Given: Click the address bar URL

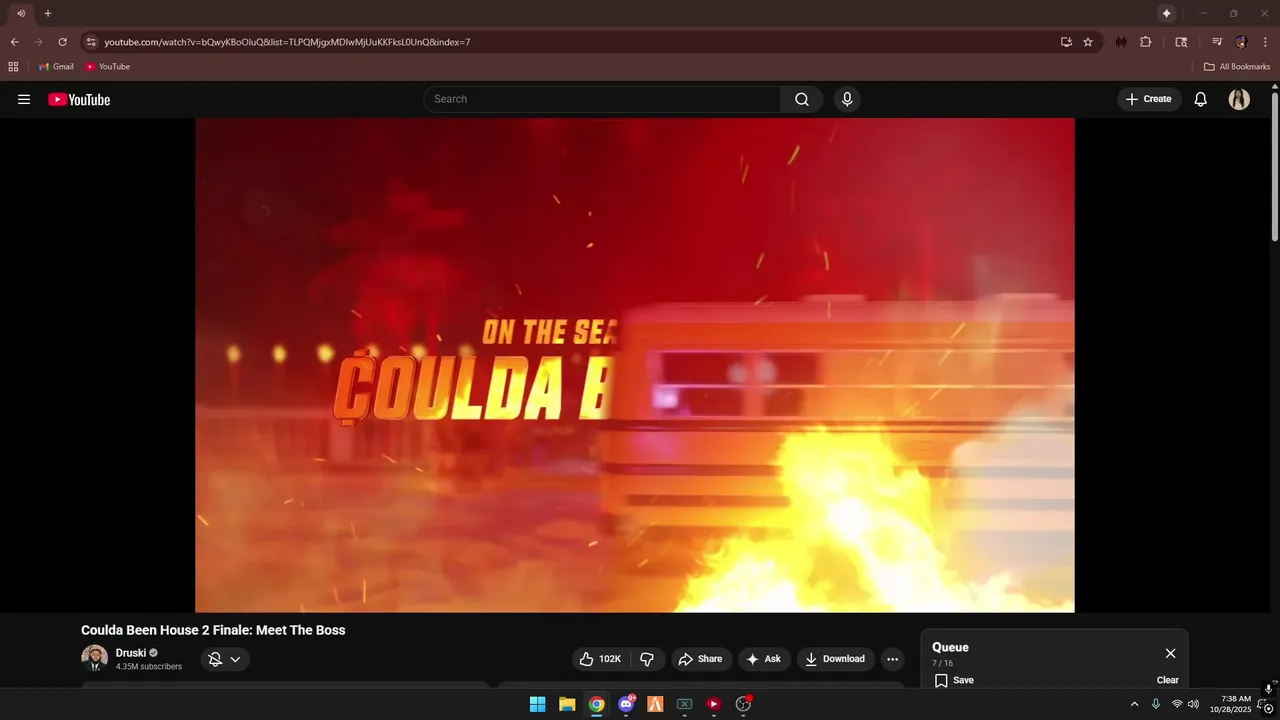Looking at the screenshot, I should (287, 42).
